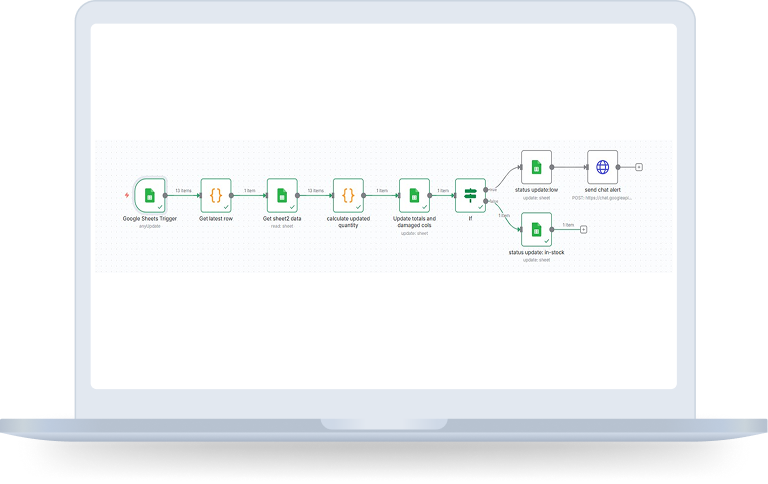
Task: Select Update totals and damaged cols node
Action: coord(414,194)
